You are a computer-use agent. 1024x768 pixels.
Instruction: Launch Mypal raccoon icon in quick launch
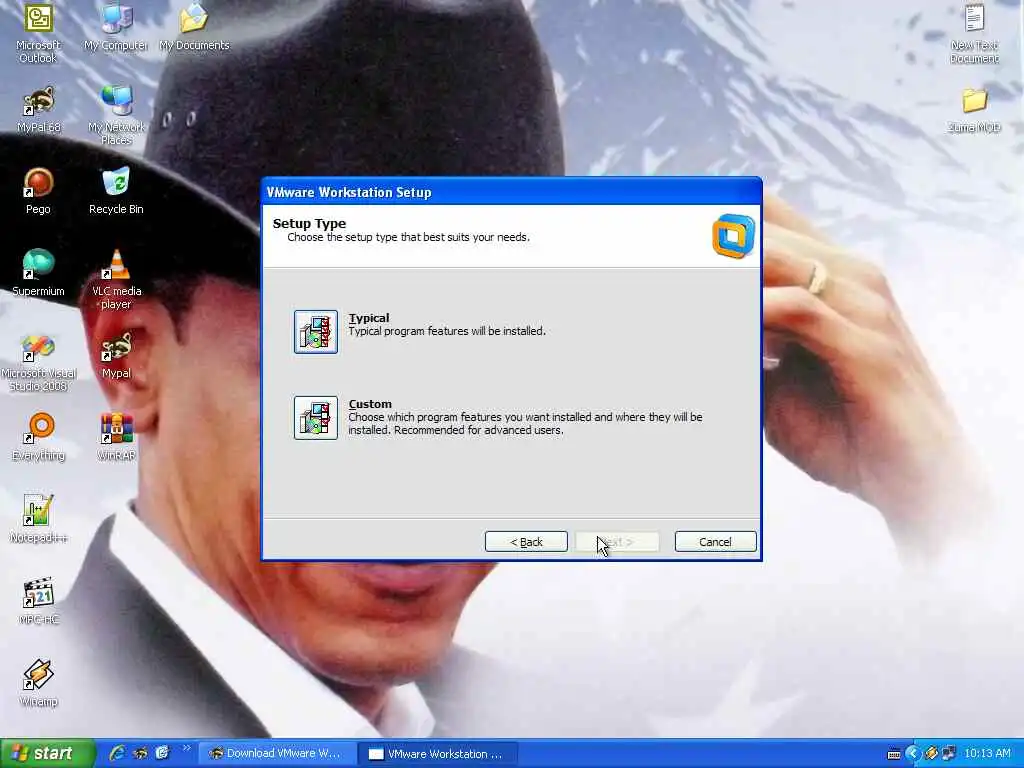coord(140,753)
